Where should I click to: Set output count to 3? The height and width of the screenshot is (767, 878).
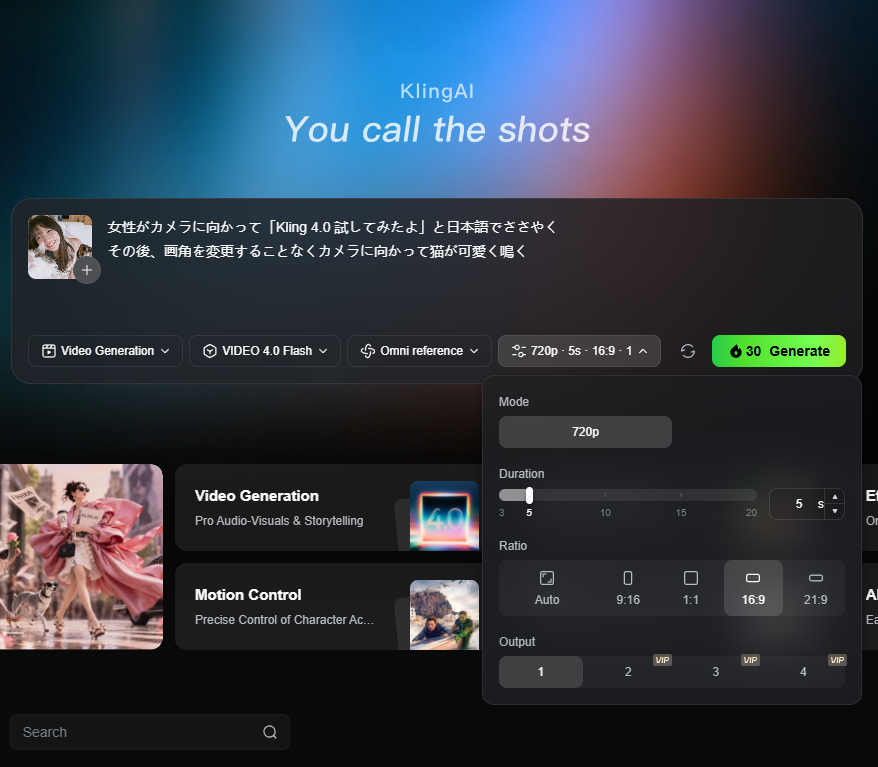715,672
